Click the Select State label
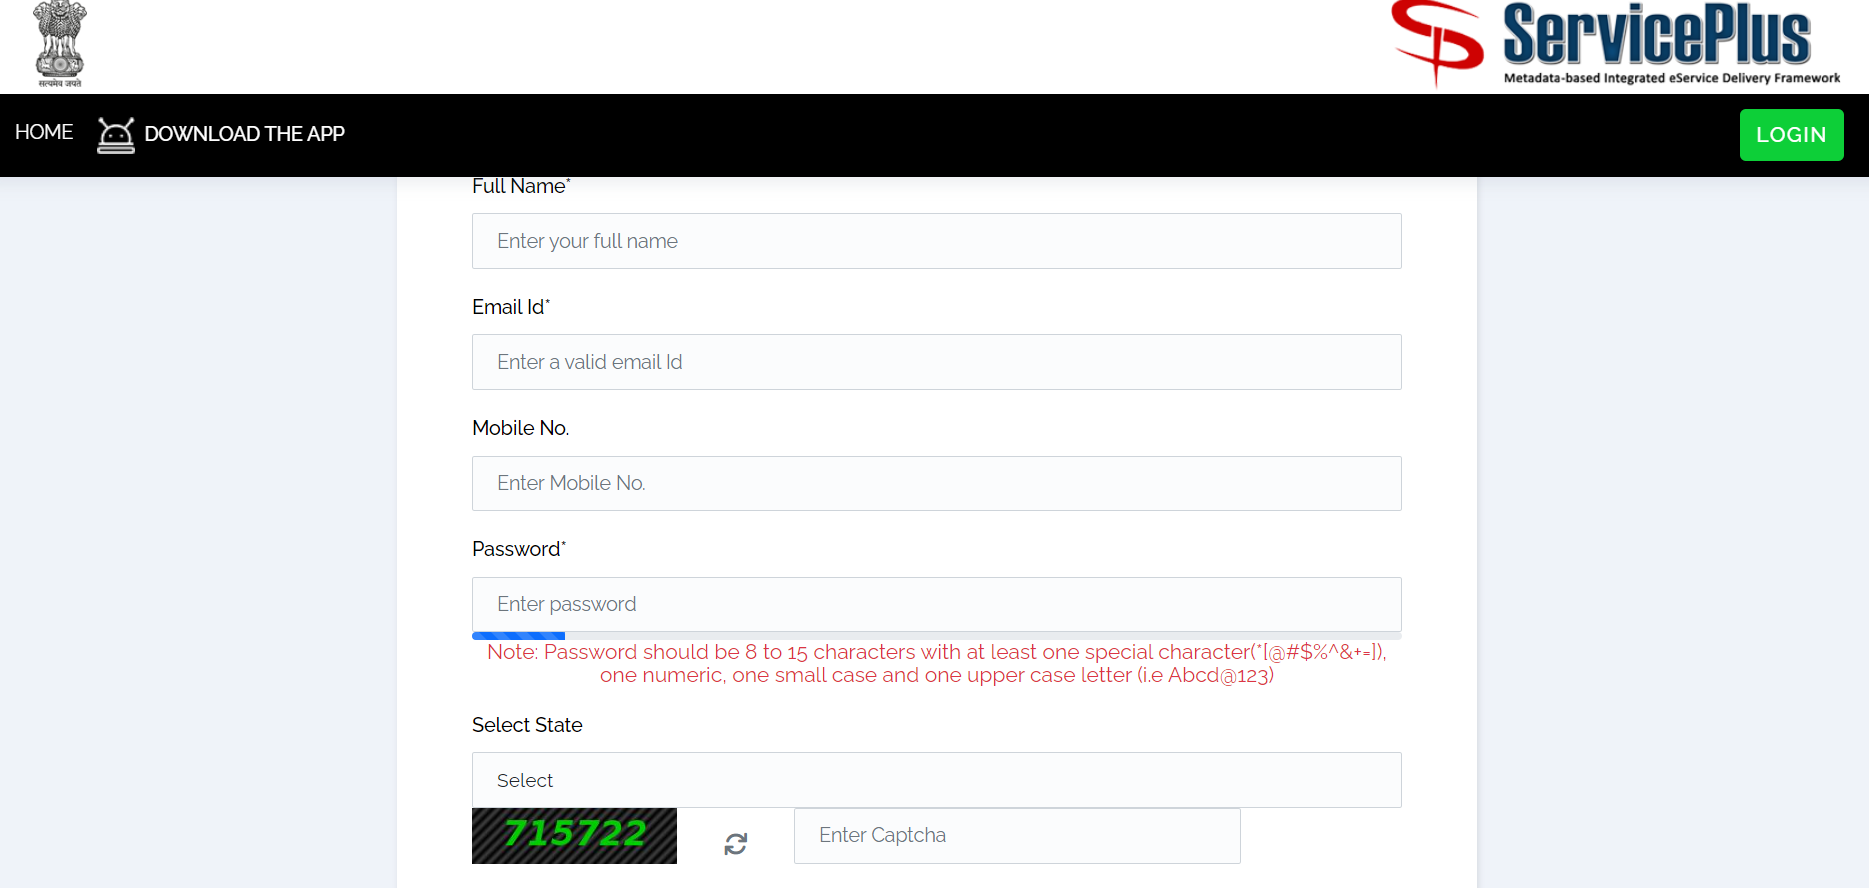Viewport: 1869px width, 888px height. [x=527, y=725]
